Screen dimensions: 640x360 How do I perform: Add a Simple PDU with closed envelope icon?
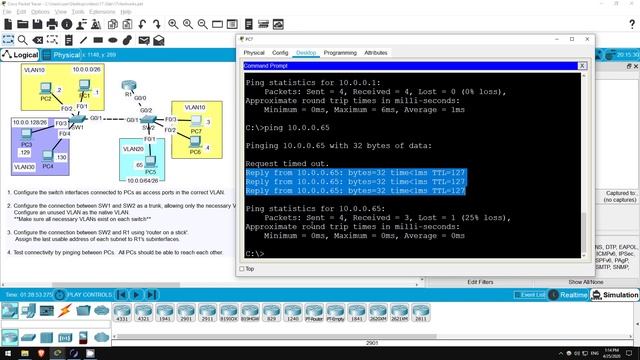pyautogui.click(x=144, y=40)
